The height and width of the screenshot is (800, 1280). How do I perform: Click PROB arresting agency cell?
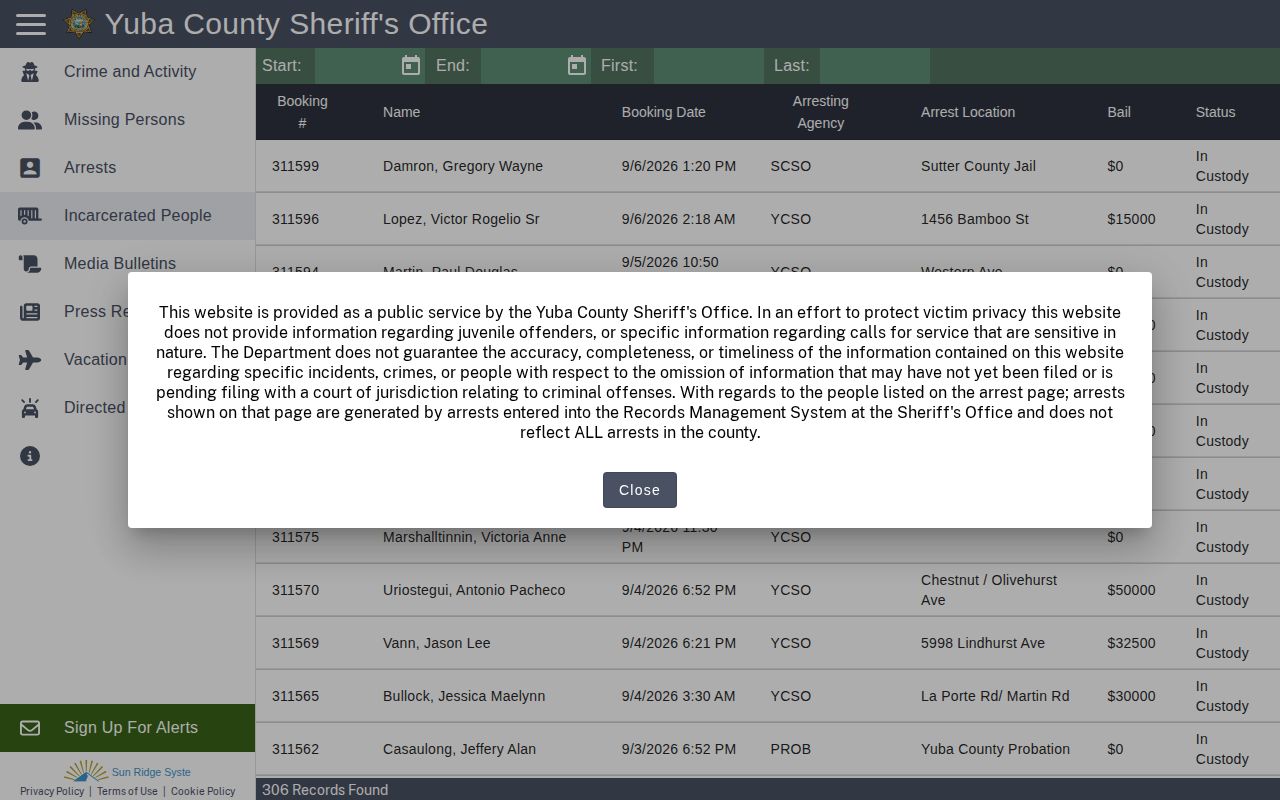point(790,749)
